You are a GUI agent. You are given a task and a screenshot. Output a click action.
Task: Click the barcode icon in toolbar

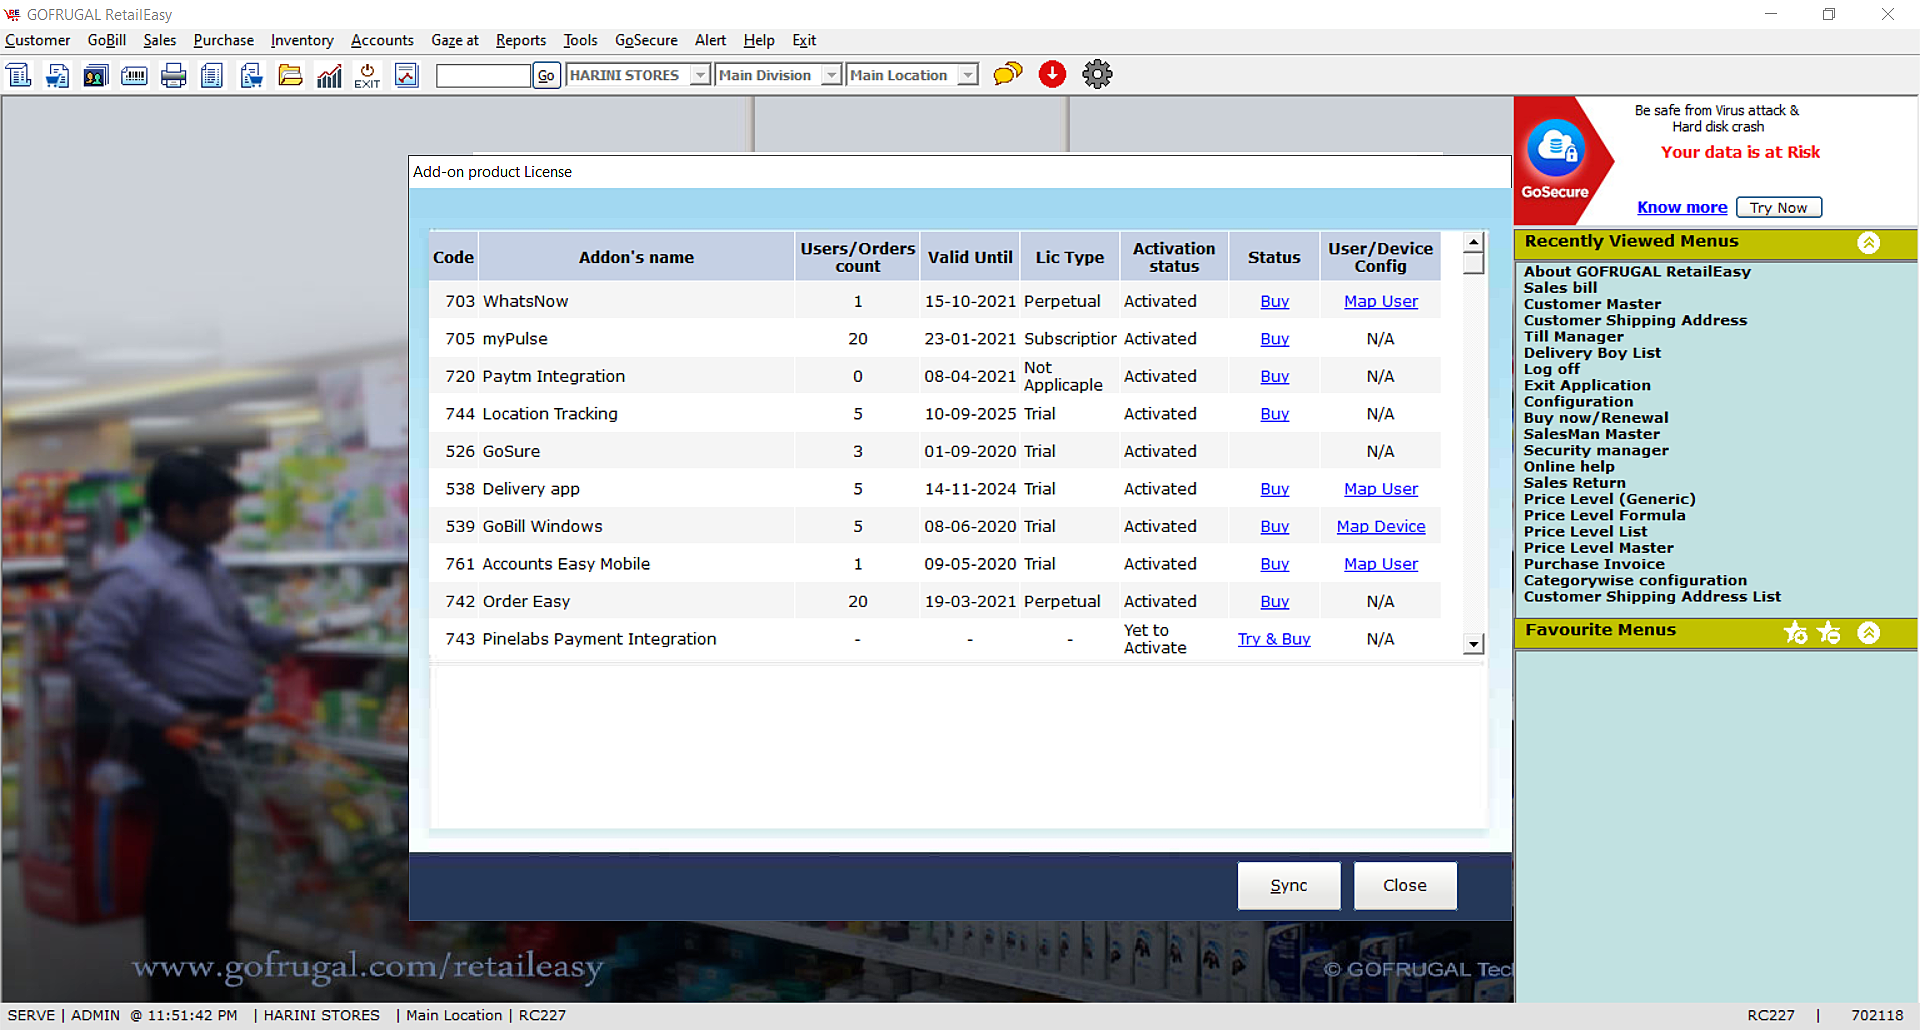[x=134, y=75]
